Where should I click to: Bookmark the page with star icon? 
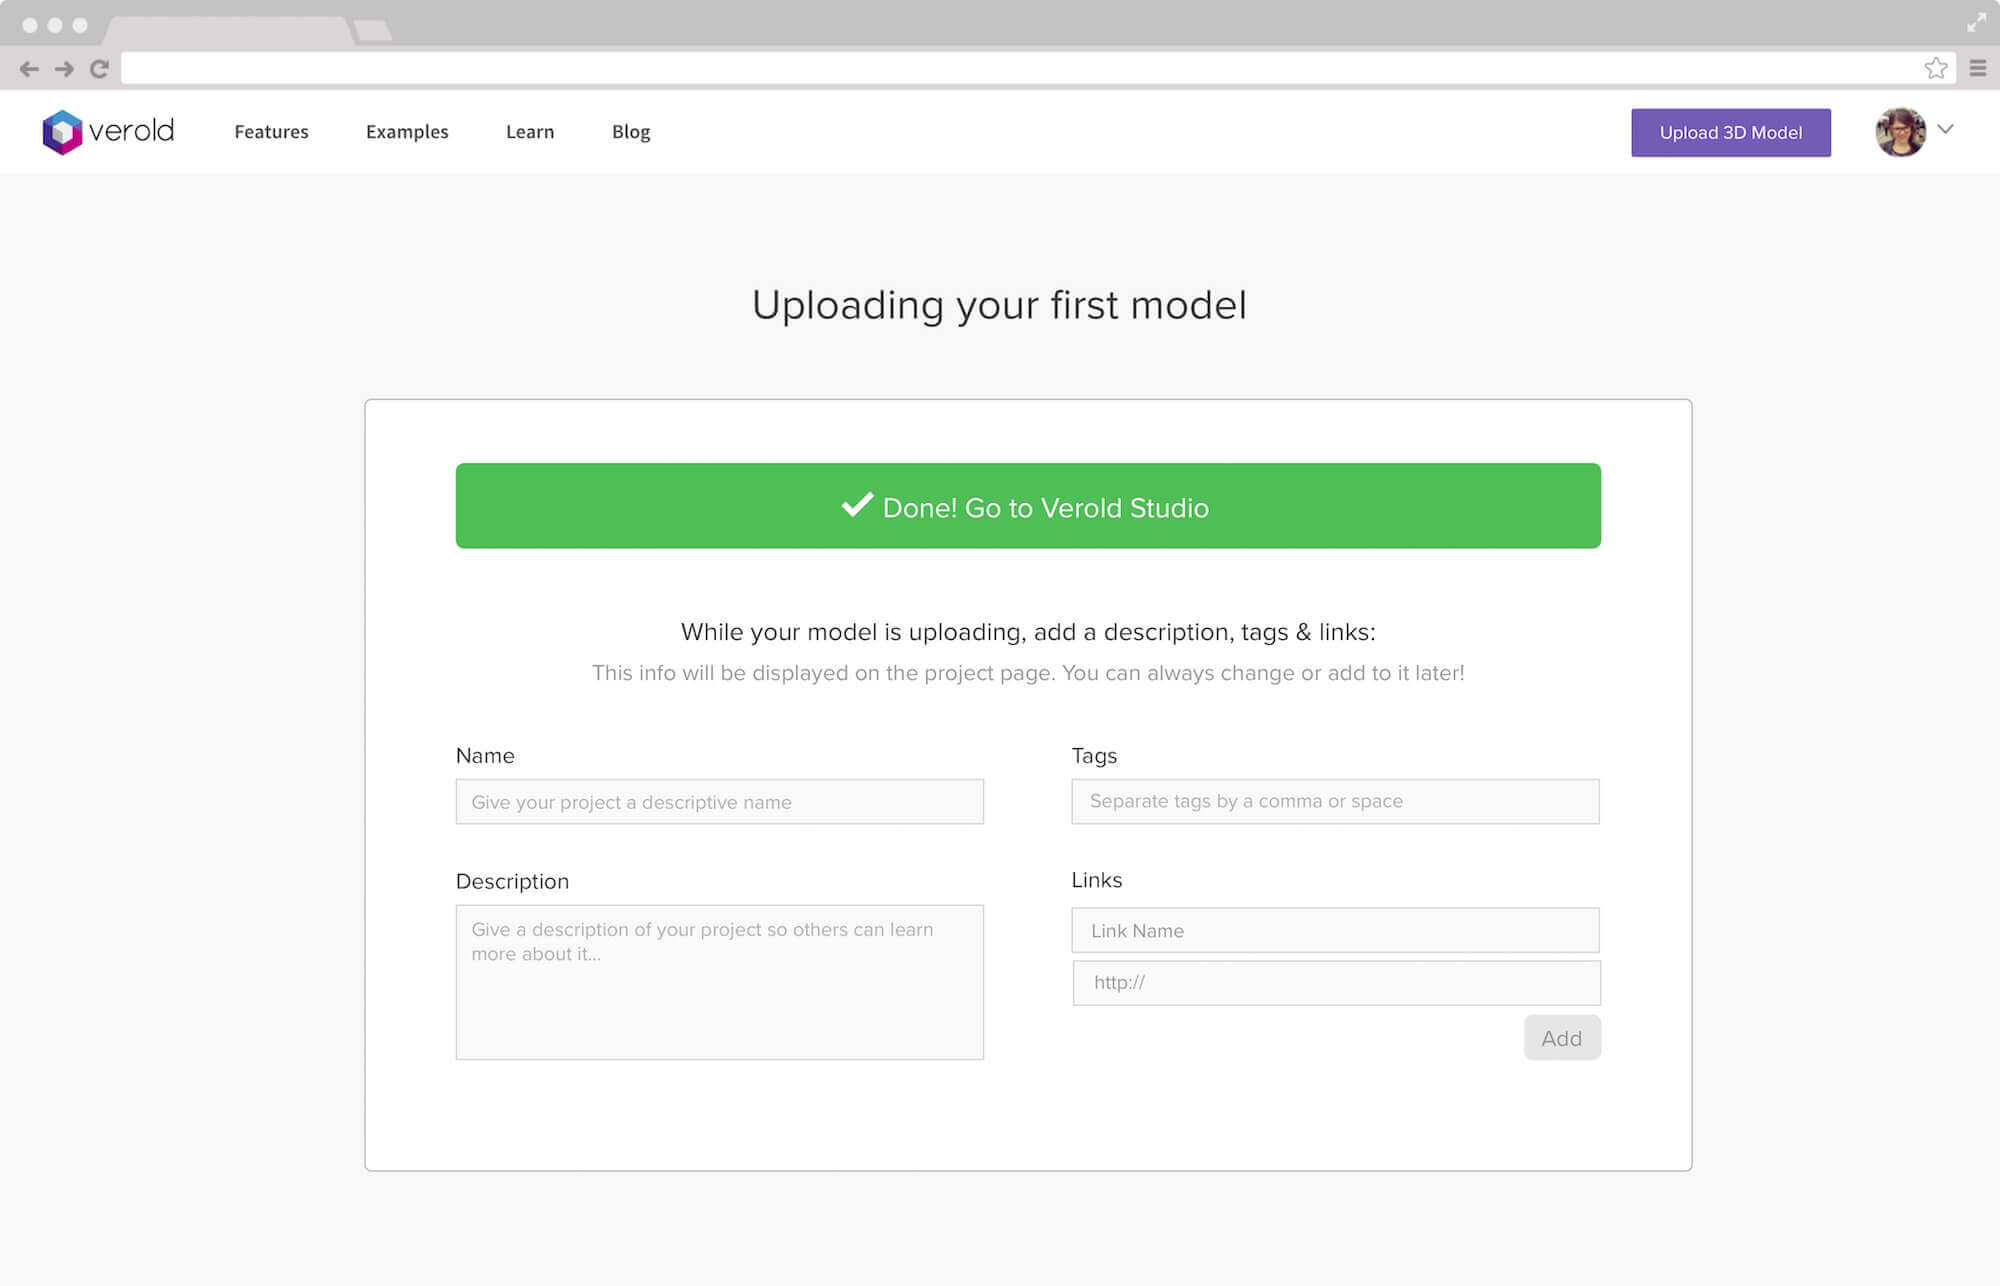(x=1936, y=68)
